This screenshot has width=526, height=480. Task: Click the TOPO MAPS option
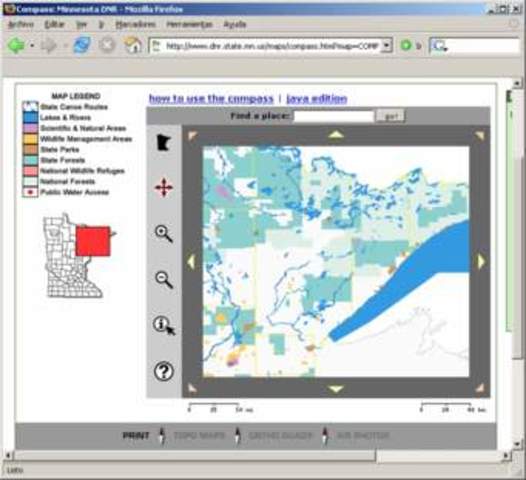199,435
